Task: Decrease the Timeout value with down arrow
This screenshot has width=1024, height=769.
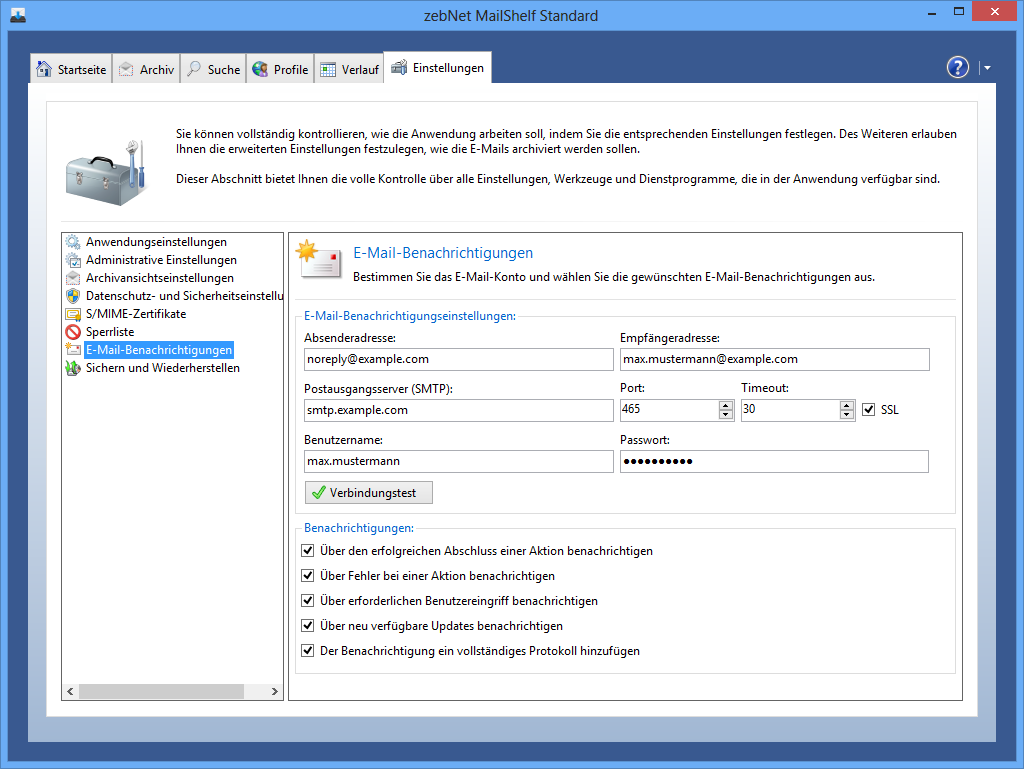Action: point(846,415)
